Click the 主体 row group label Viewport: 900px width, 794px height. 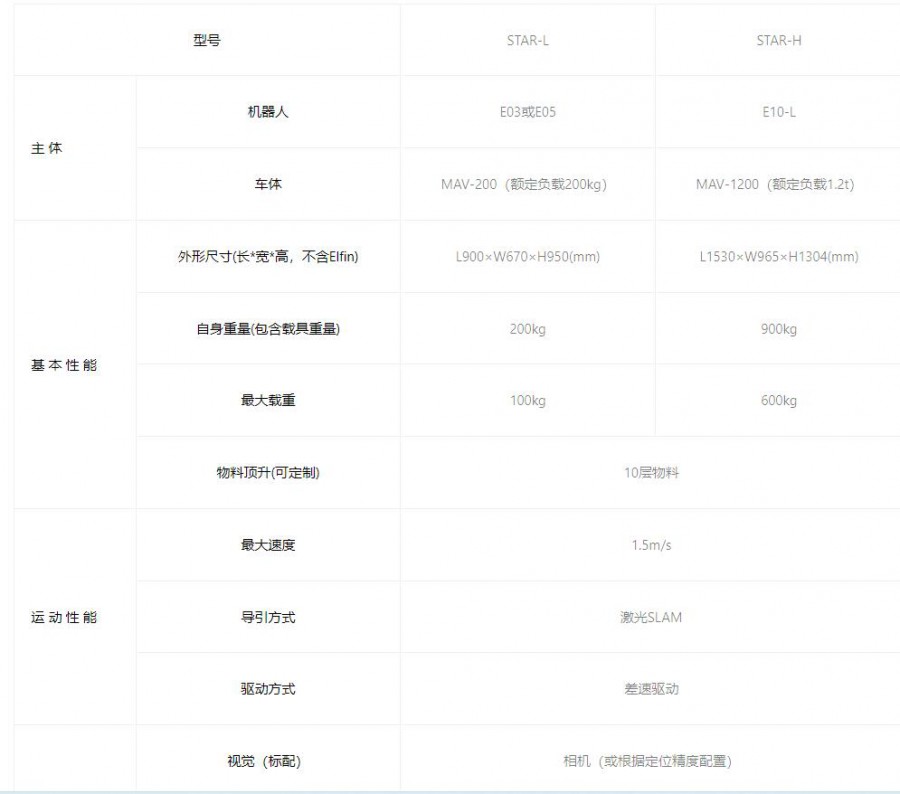tap(46, 149)
